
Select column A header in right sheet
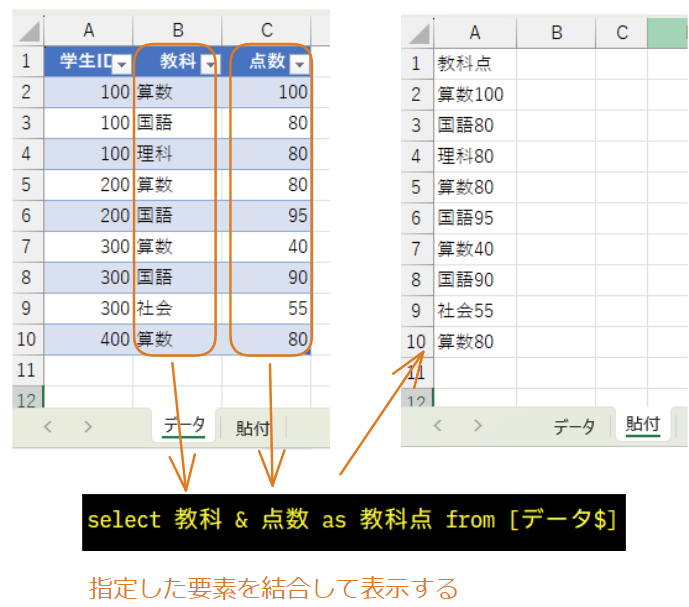pyautogui.click(x=475, y=33)
